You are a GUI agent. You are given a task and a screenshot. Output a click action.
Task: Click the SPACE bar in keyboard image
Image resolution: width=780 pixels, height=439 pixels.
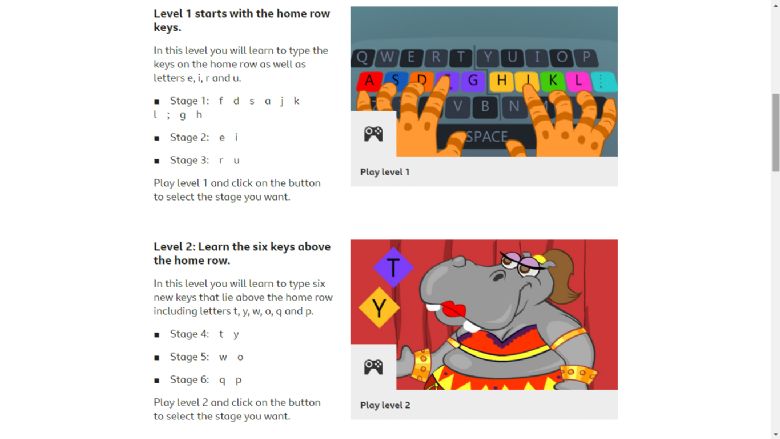coord(487,137)
